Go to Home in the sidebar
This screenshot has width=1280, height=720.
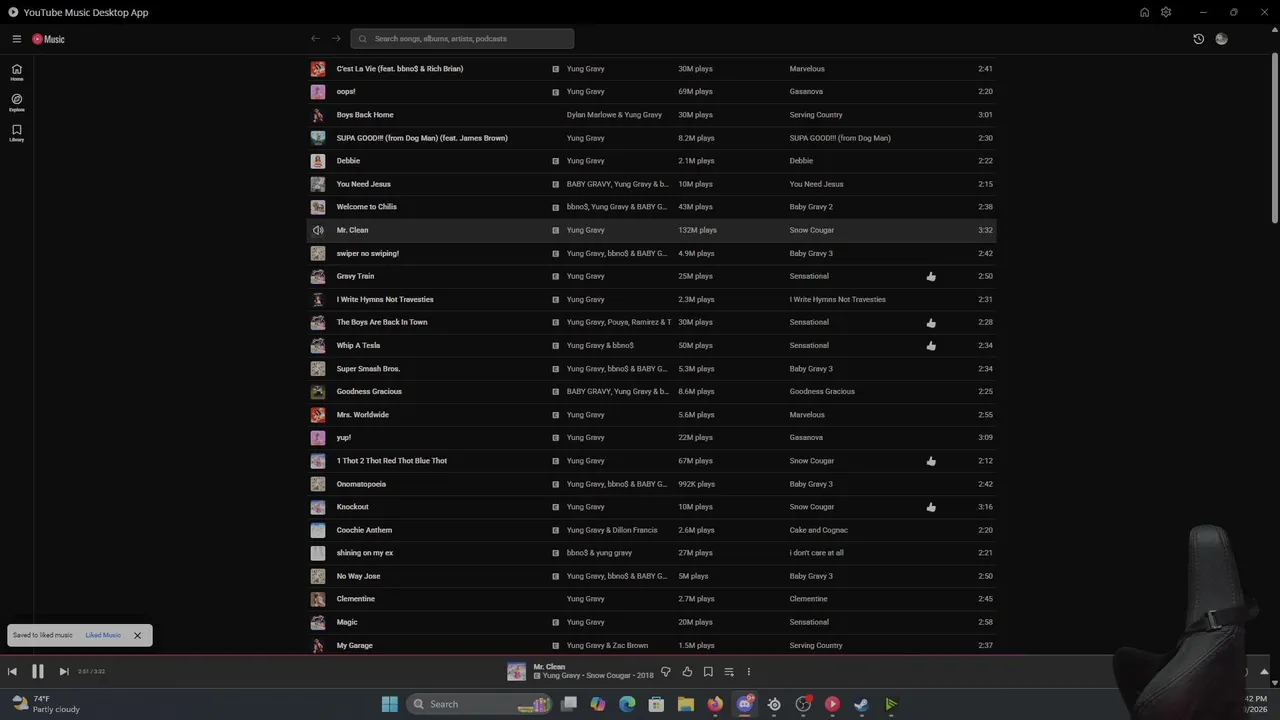coord(17,72)
